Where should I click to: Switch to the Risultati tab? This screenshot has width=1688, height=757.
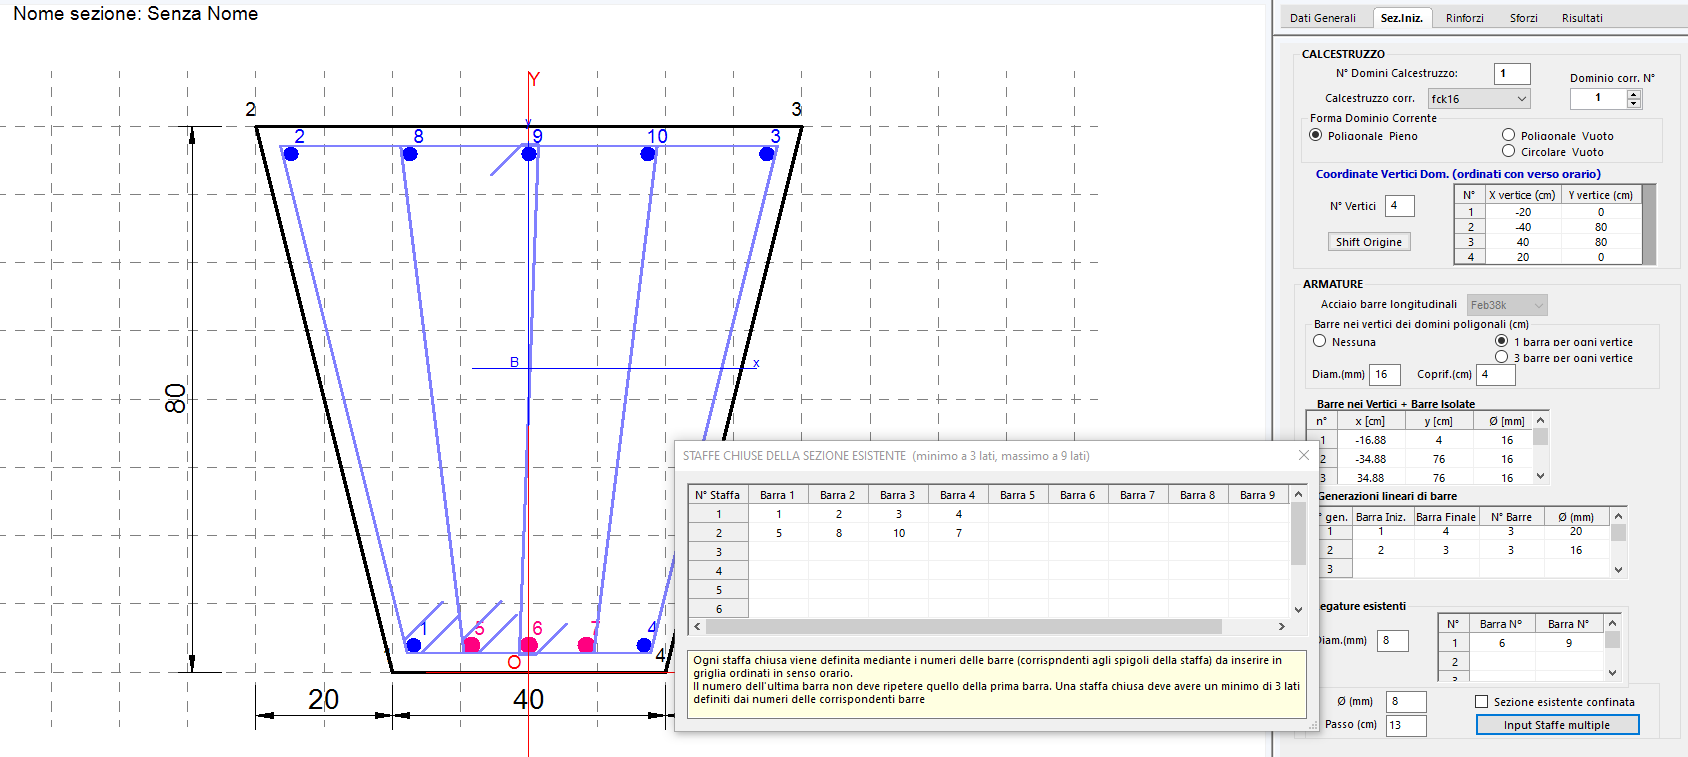click(1582, 18)
